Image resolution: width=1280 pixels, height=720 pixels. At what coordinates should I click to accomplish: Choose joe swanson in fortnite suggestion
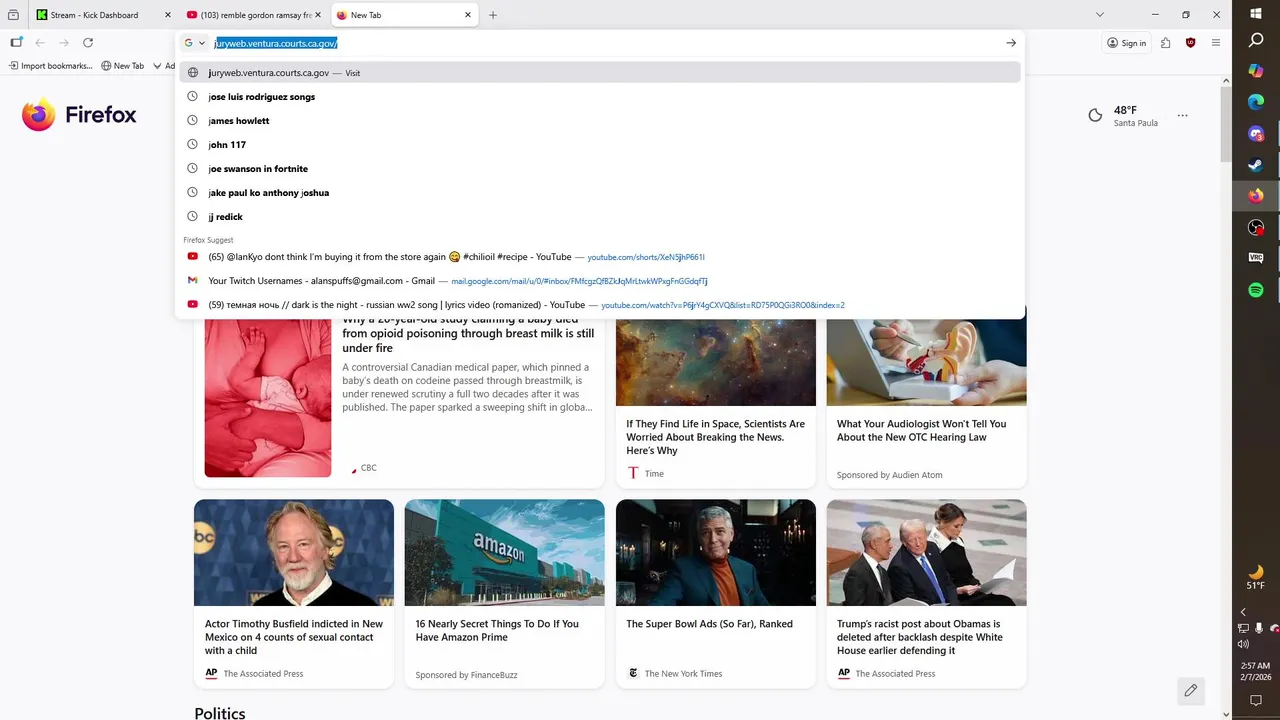(600, 169)
